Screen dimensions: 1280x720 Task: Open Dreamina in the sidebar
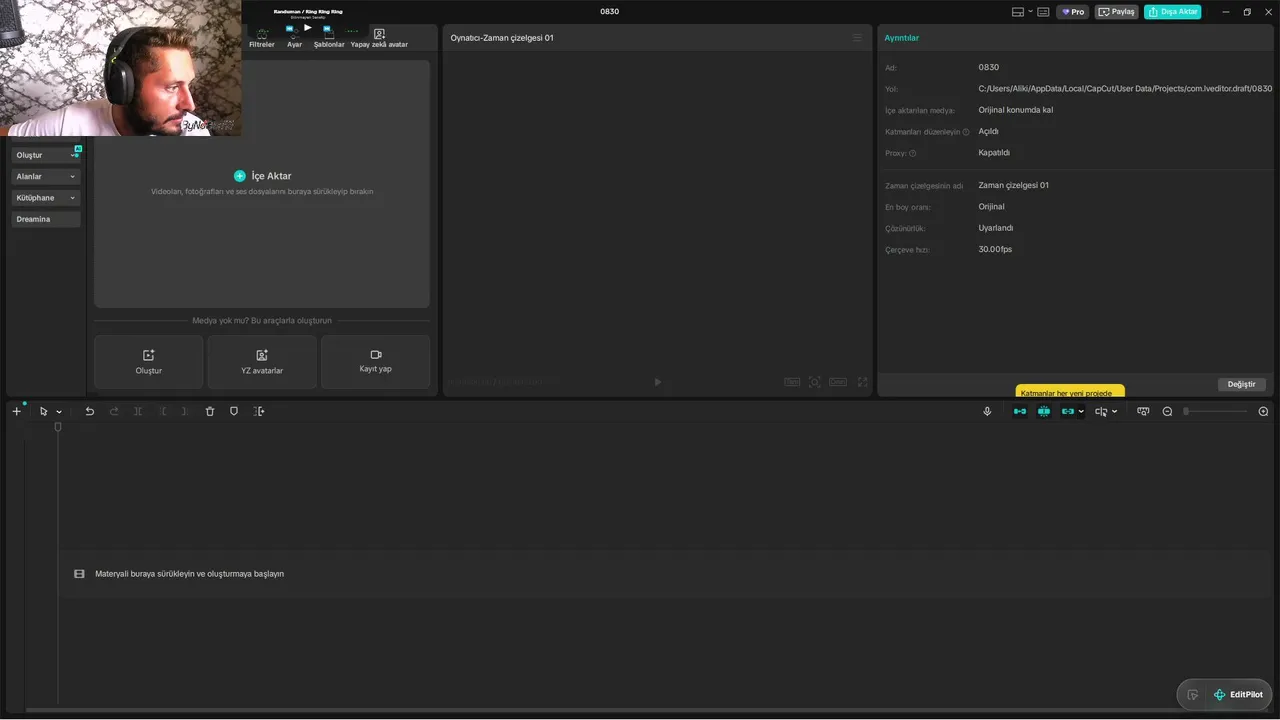pos(46,219)
